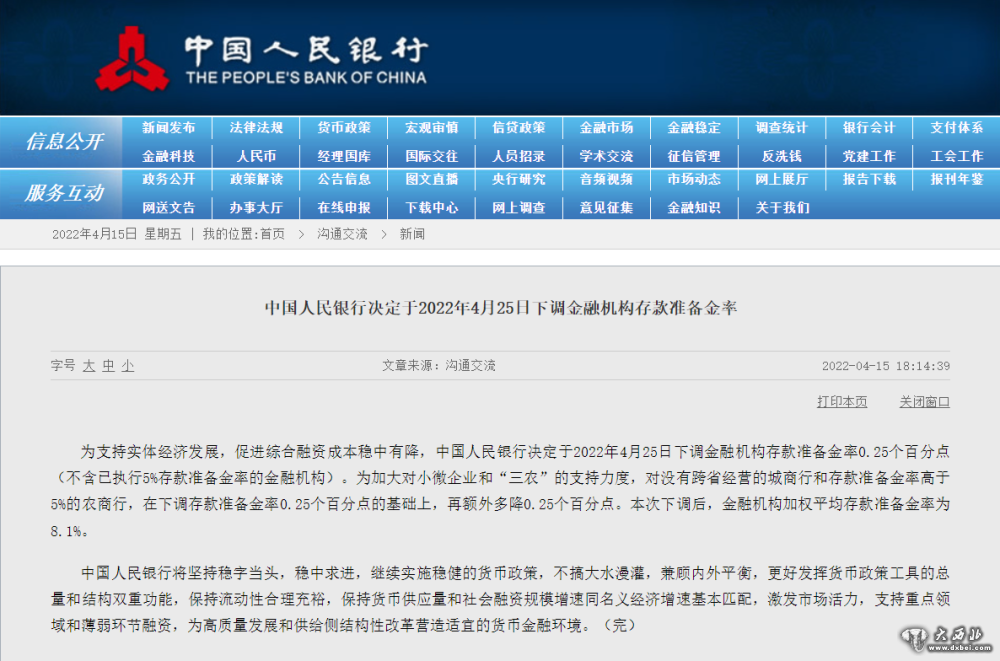
Task: Navigate to 反洗钱 page
Action: click(781, 156)
